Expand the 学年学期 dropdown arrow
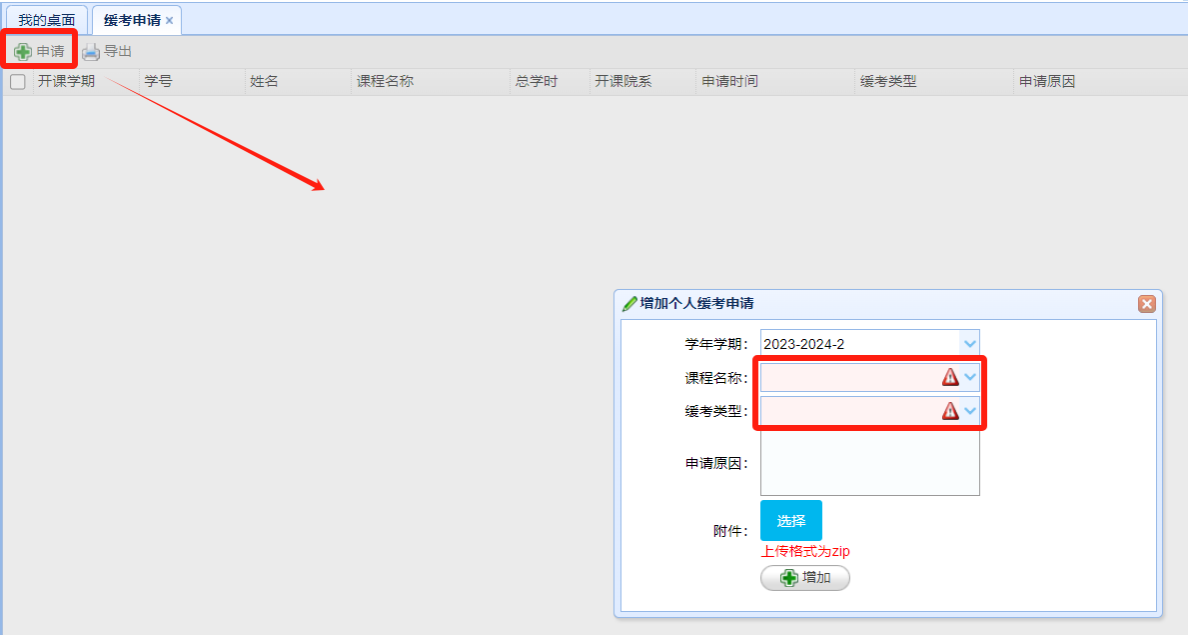This screenshot has height=635, width=1188. point(969,344)
